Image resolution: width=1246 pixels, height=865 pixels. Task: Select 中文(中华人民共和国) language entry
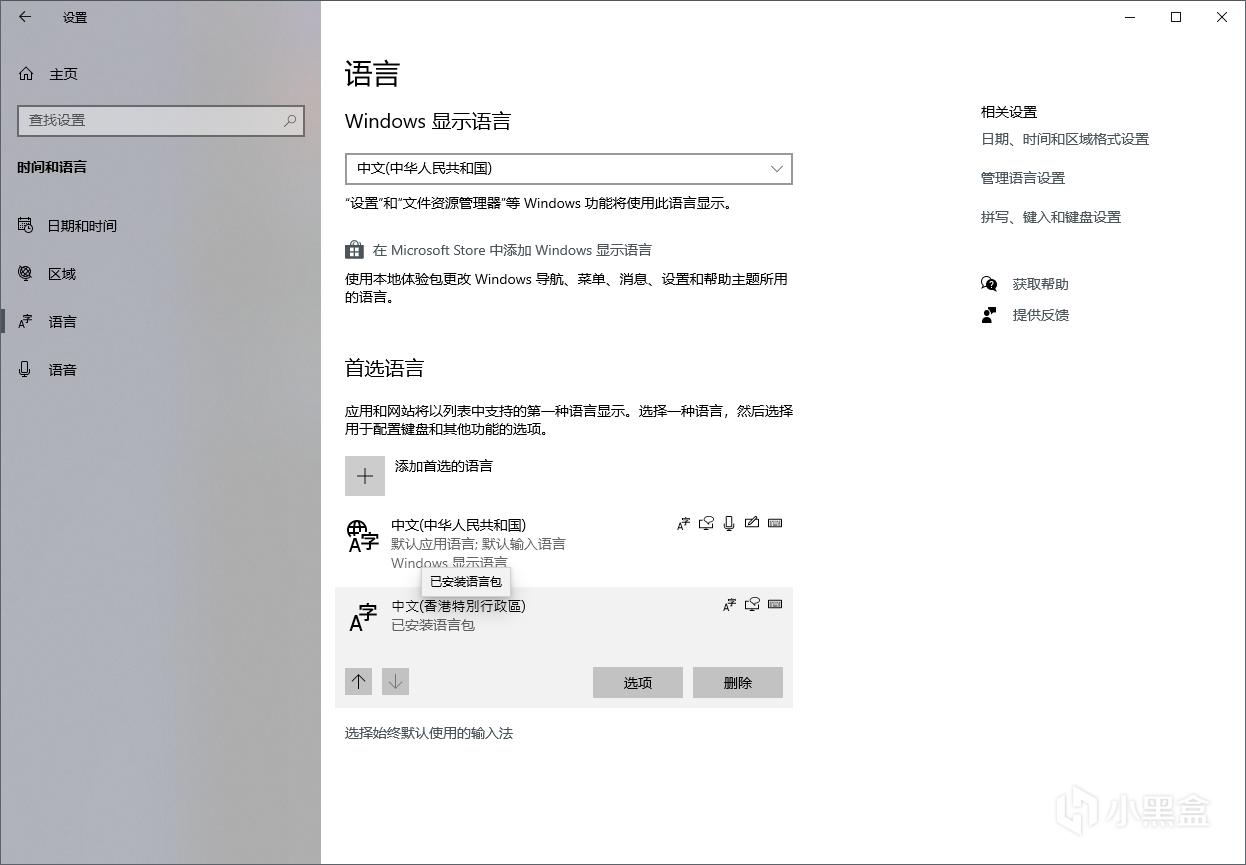click(564, 543)
